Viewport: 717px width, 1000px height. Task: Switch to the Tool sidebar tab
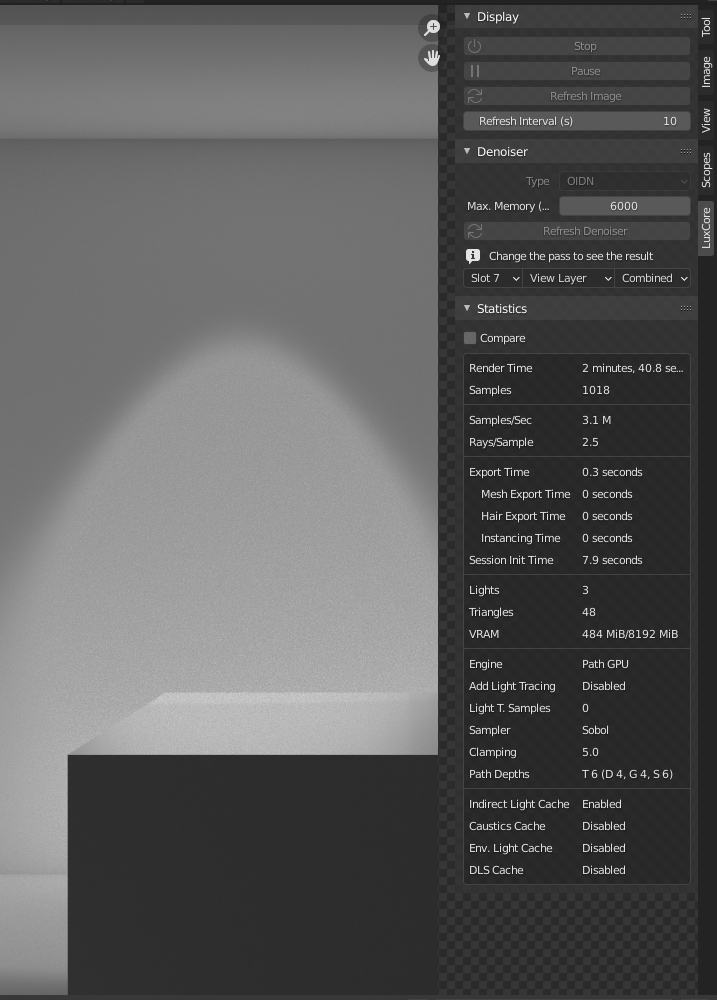click(x=706, y=26)
